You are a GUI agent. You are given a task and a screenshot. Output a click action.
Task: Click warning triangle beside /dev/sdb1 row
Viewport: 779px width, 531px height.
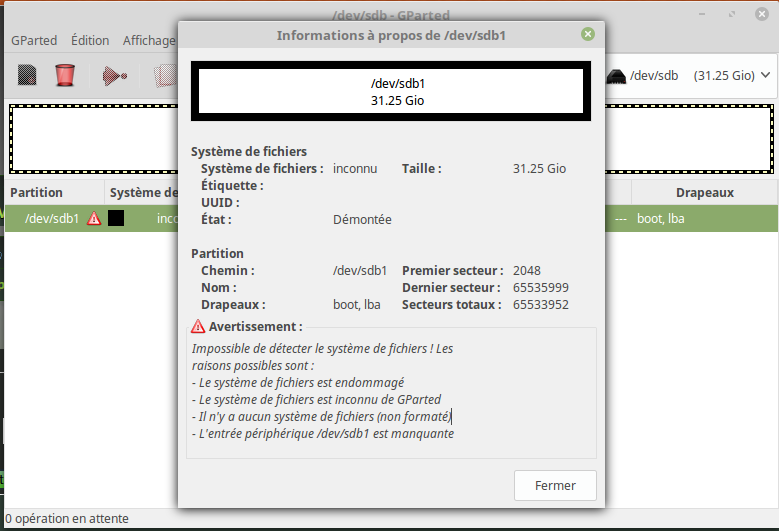(x=94, y=219)
